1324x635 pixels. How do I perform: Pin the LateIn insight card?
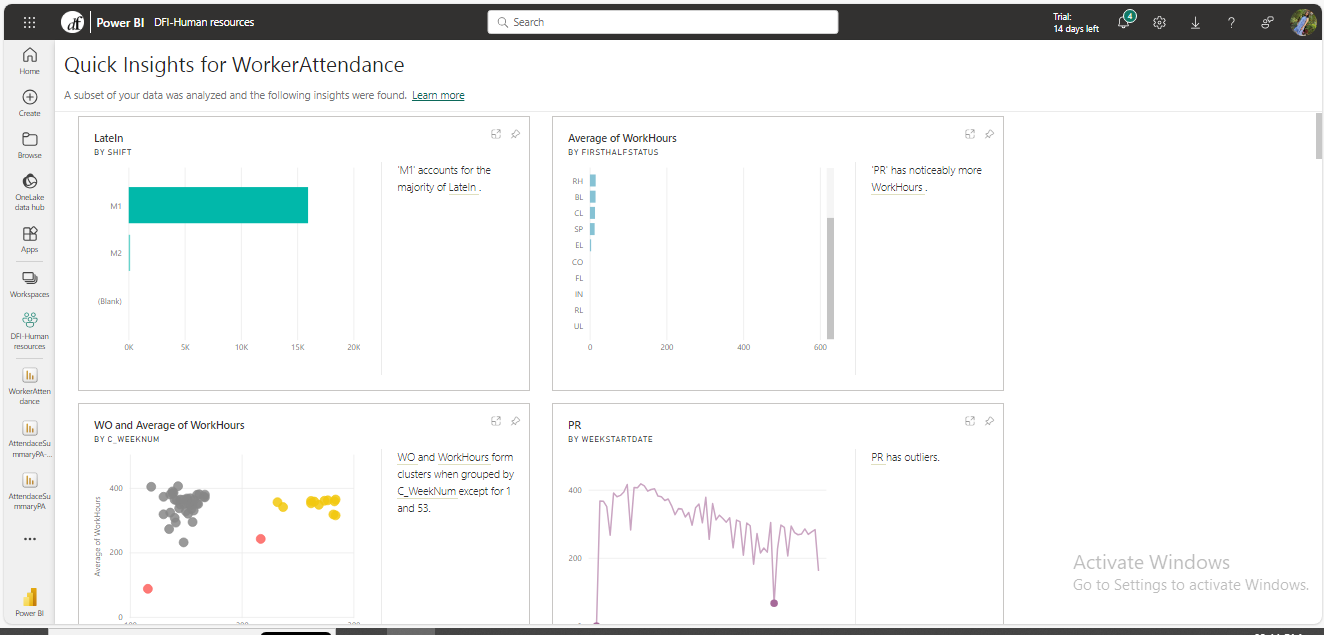coord(515,134)
